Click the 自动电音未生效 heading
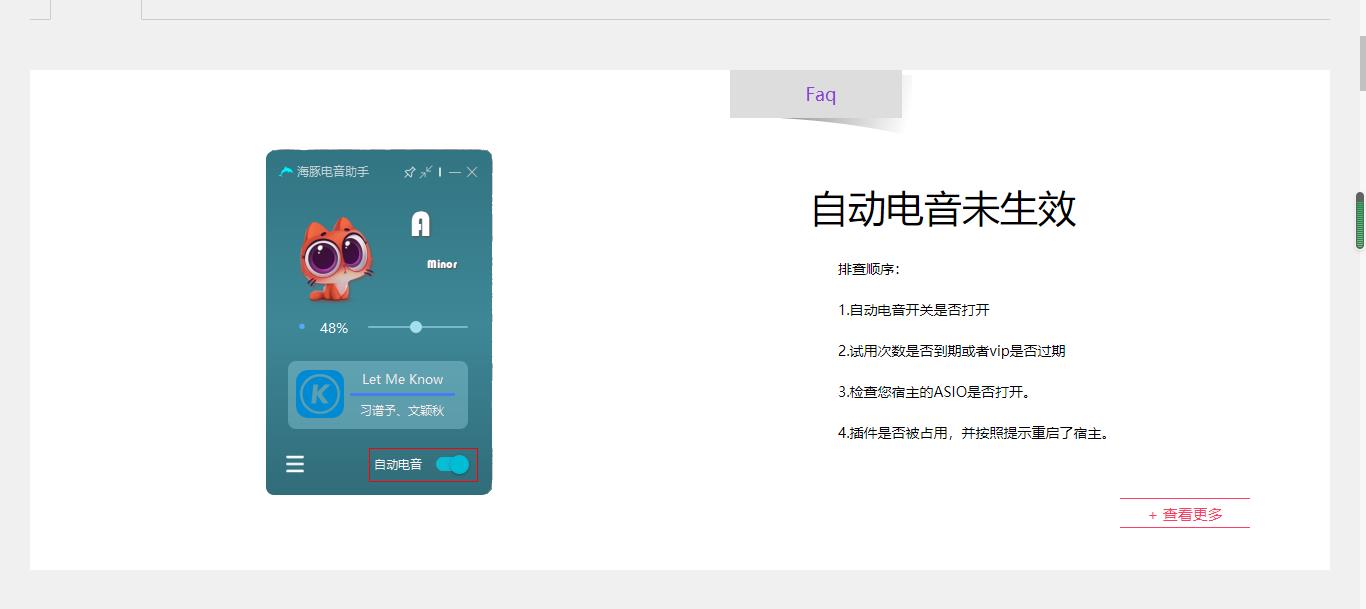Image resolution: width=1366 pixels, height=609 pixels. click(x=943, y=209)
